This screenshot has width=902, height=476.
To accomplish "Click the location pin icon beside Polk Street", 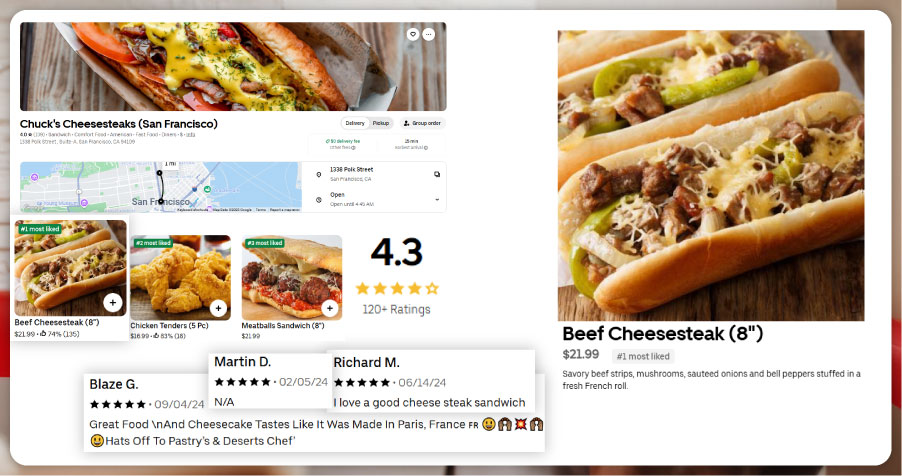I will [x=319, y=174].
